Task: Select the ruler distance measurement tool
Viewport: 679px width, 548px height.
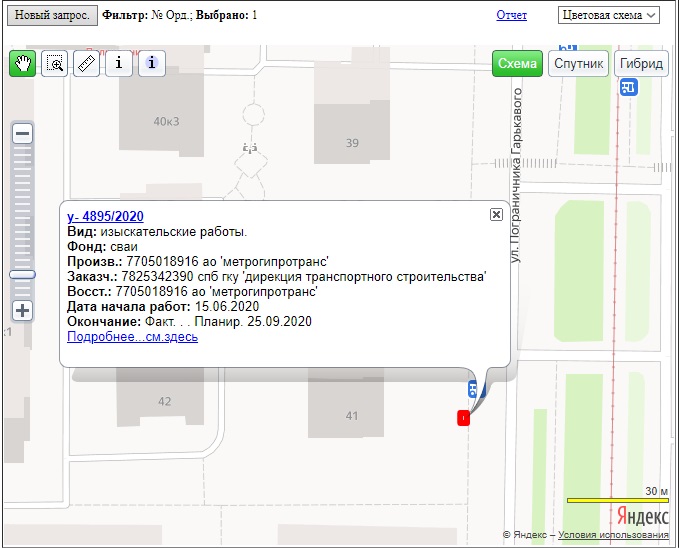Action: 87,63
